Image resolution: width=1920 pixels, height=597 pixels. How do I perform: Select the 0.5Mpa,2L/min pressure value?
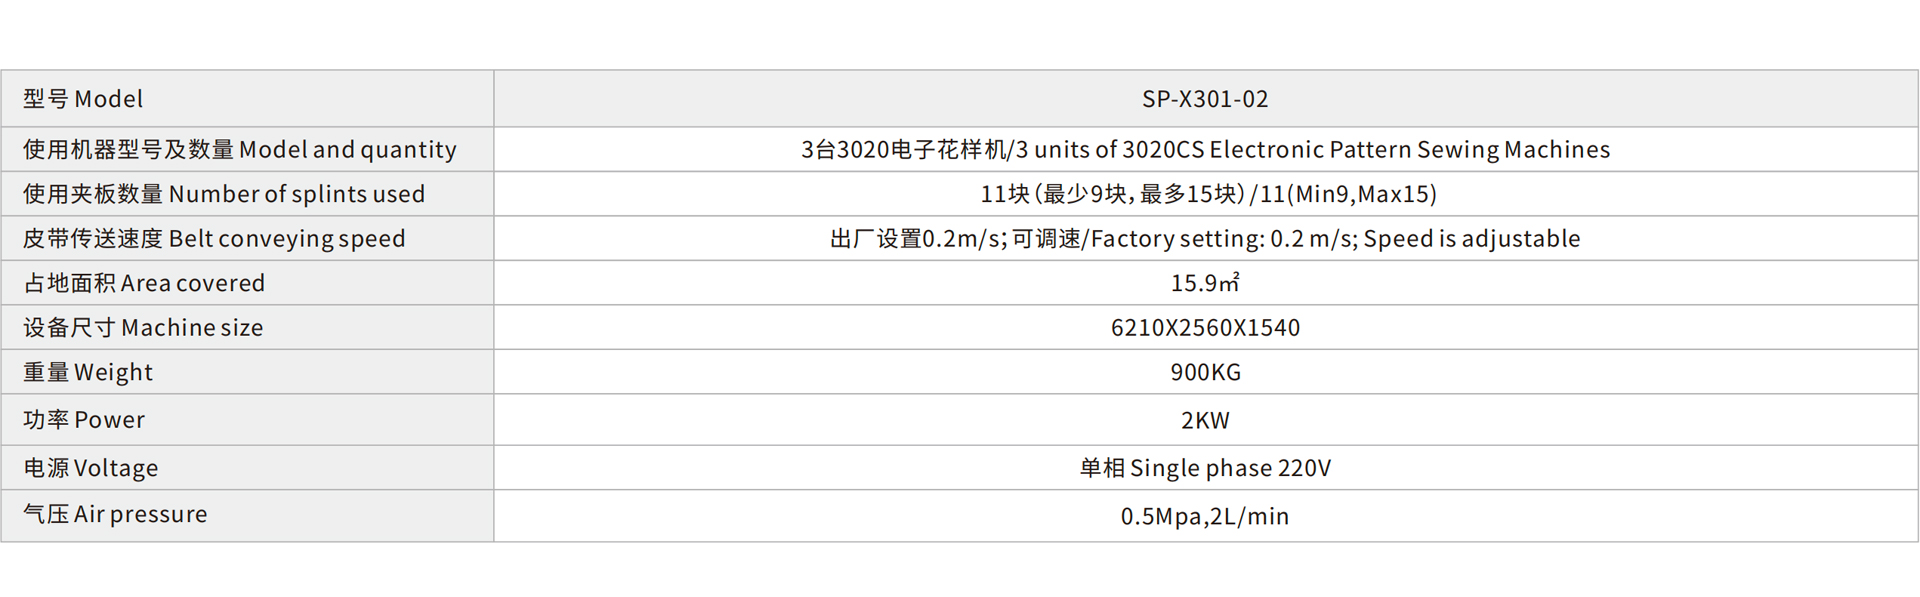click(1205, 516)
